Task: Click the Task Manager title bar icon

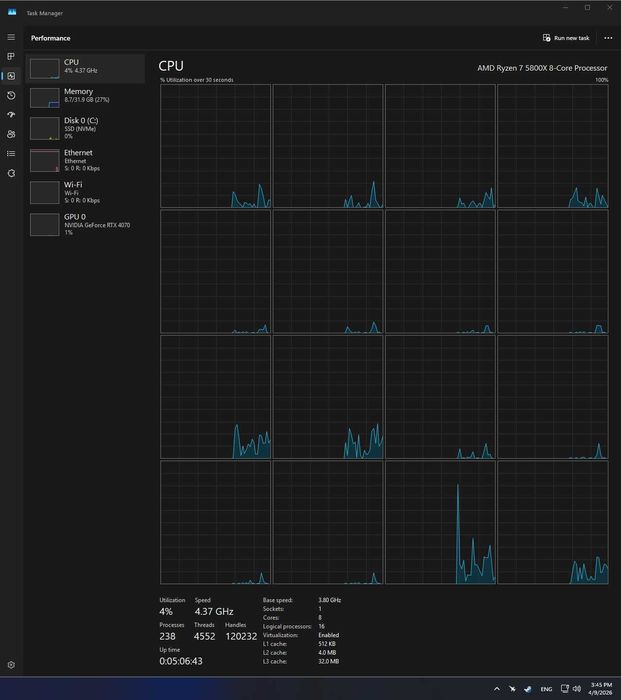Action: pyautogui.click(x=12, y=12)
